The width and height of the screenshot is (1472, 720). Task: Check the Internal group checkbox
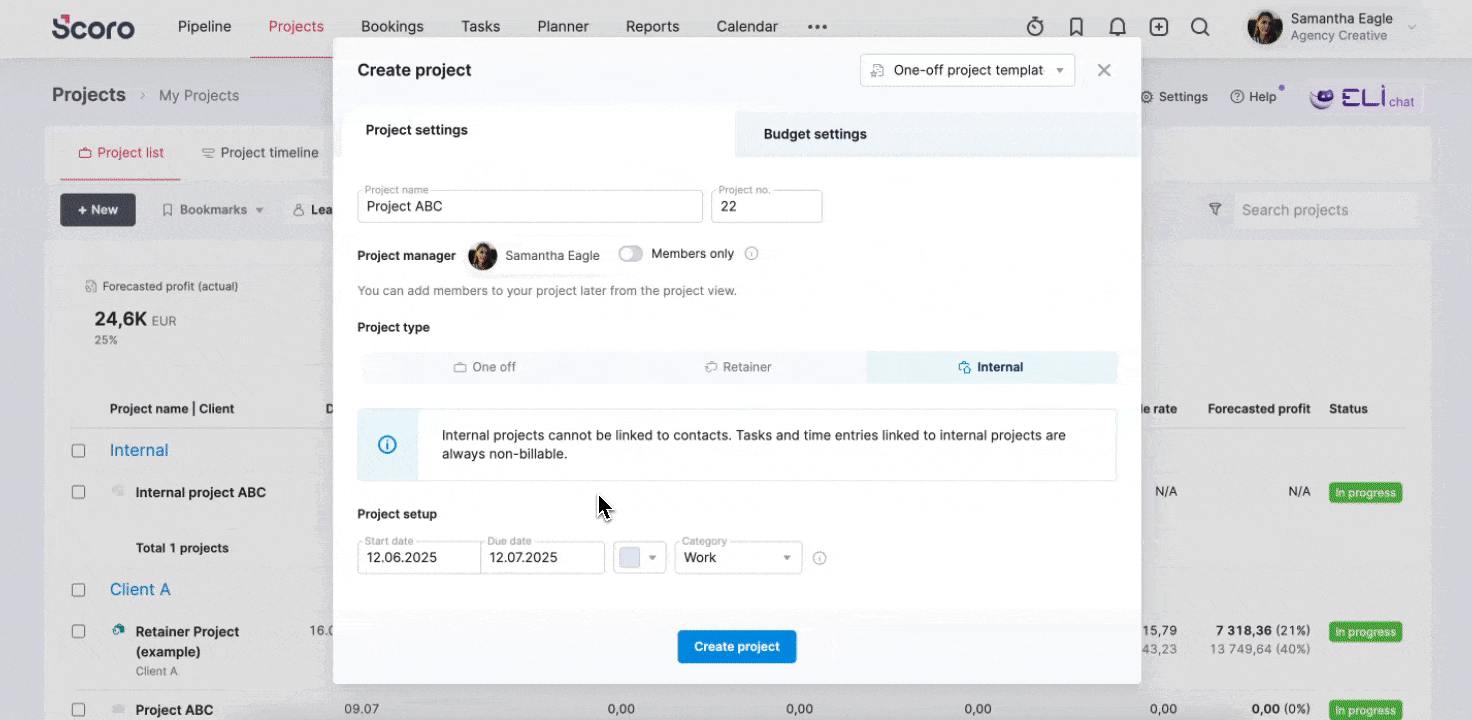point(78,451)
